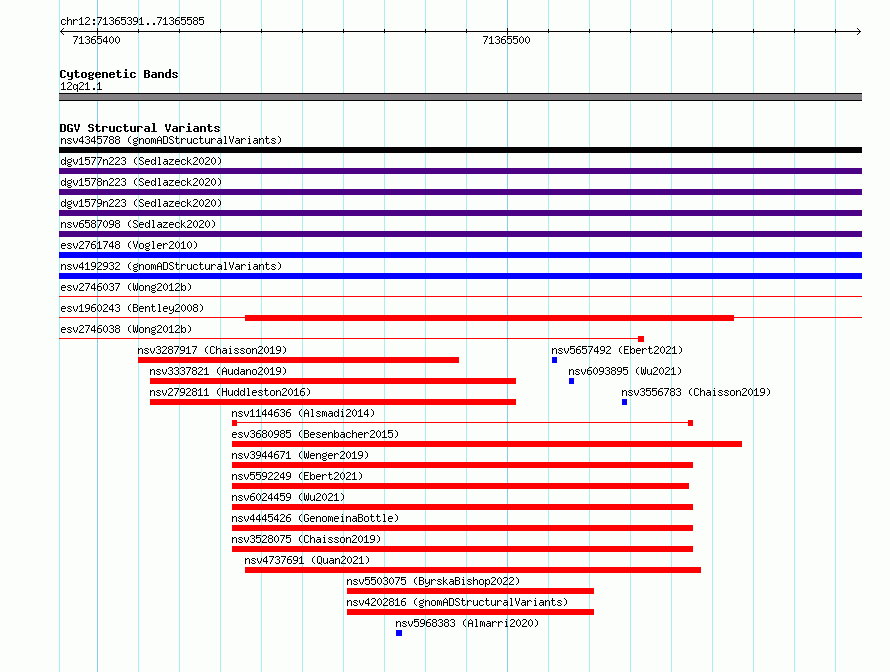Click the chr12:71365391..71365585 coordinates text
890x672 pixels.
coord(132,21)
